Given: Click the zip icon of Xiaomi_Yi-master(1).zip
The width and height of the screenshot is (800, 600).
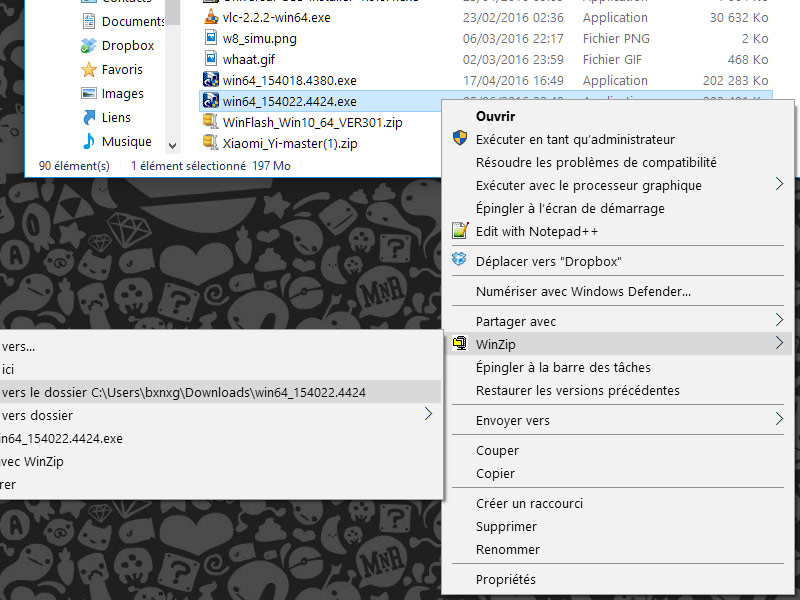Looking at the screenshot, I should point(211,142).
